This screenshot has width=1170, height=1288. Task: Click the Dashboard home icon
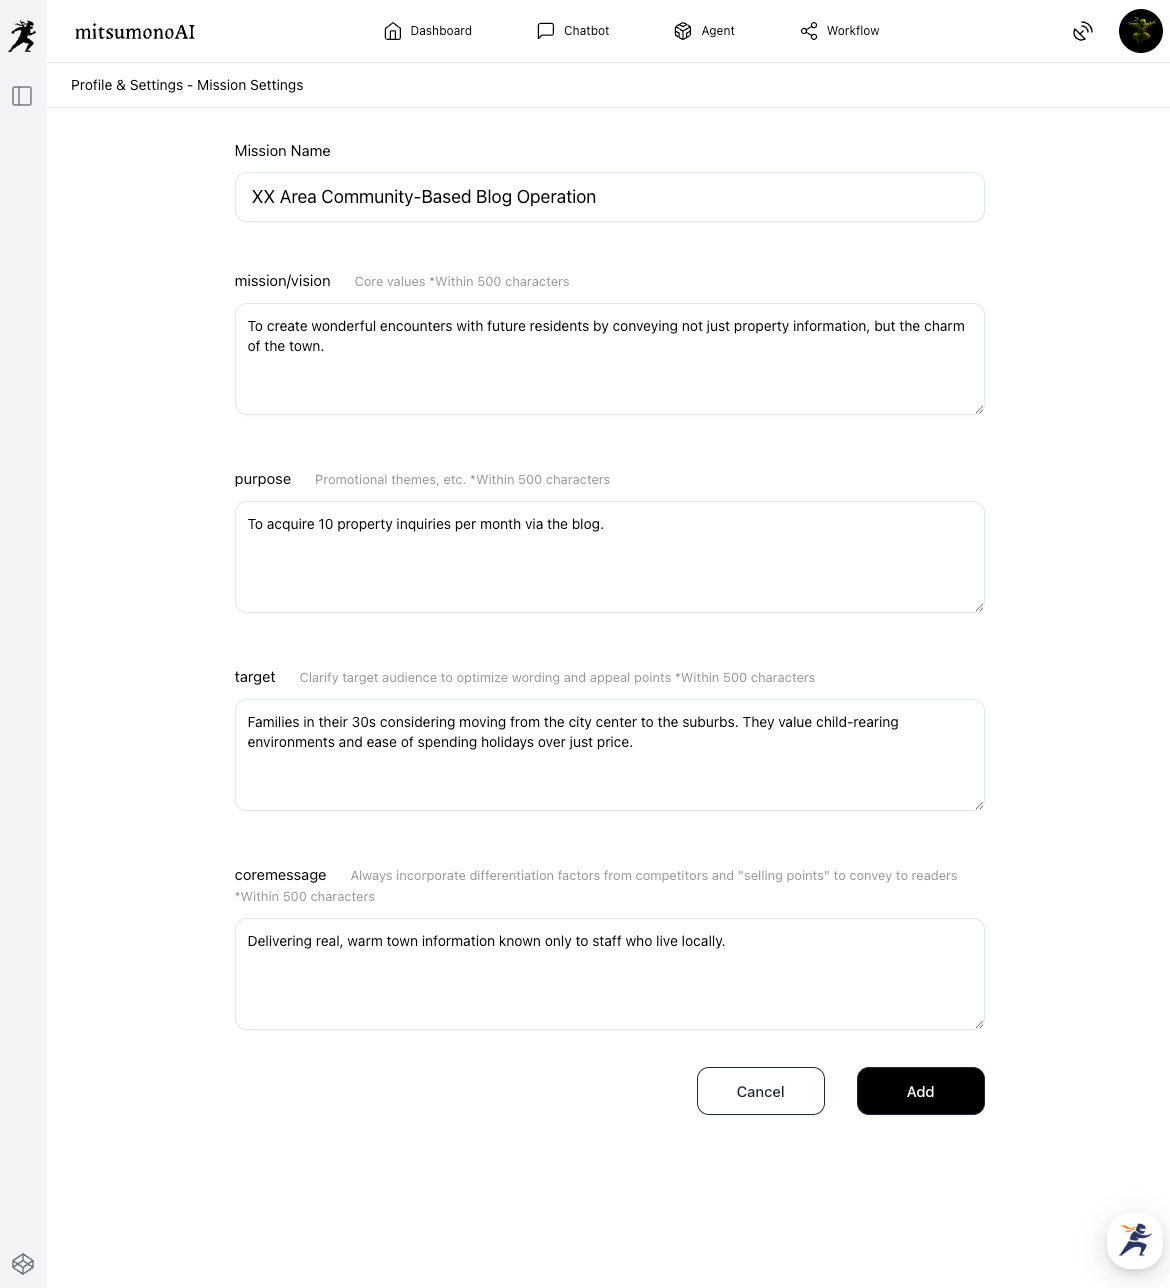(x=393, y=31)
